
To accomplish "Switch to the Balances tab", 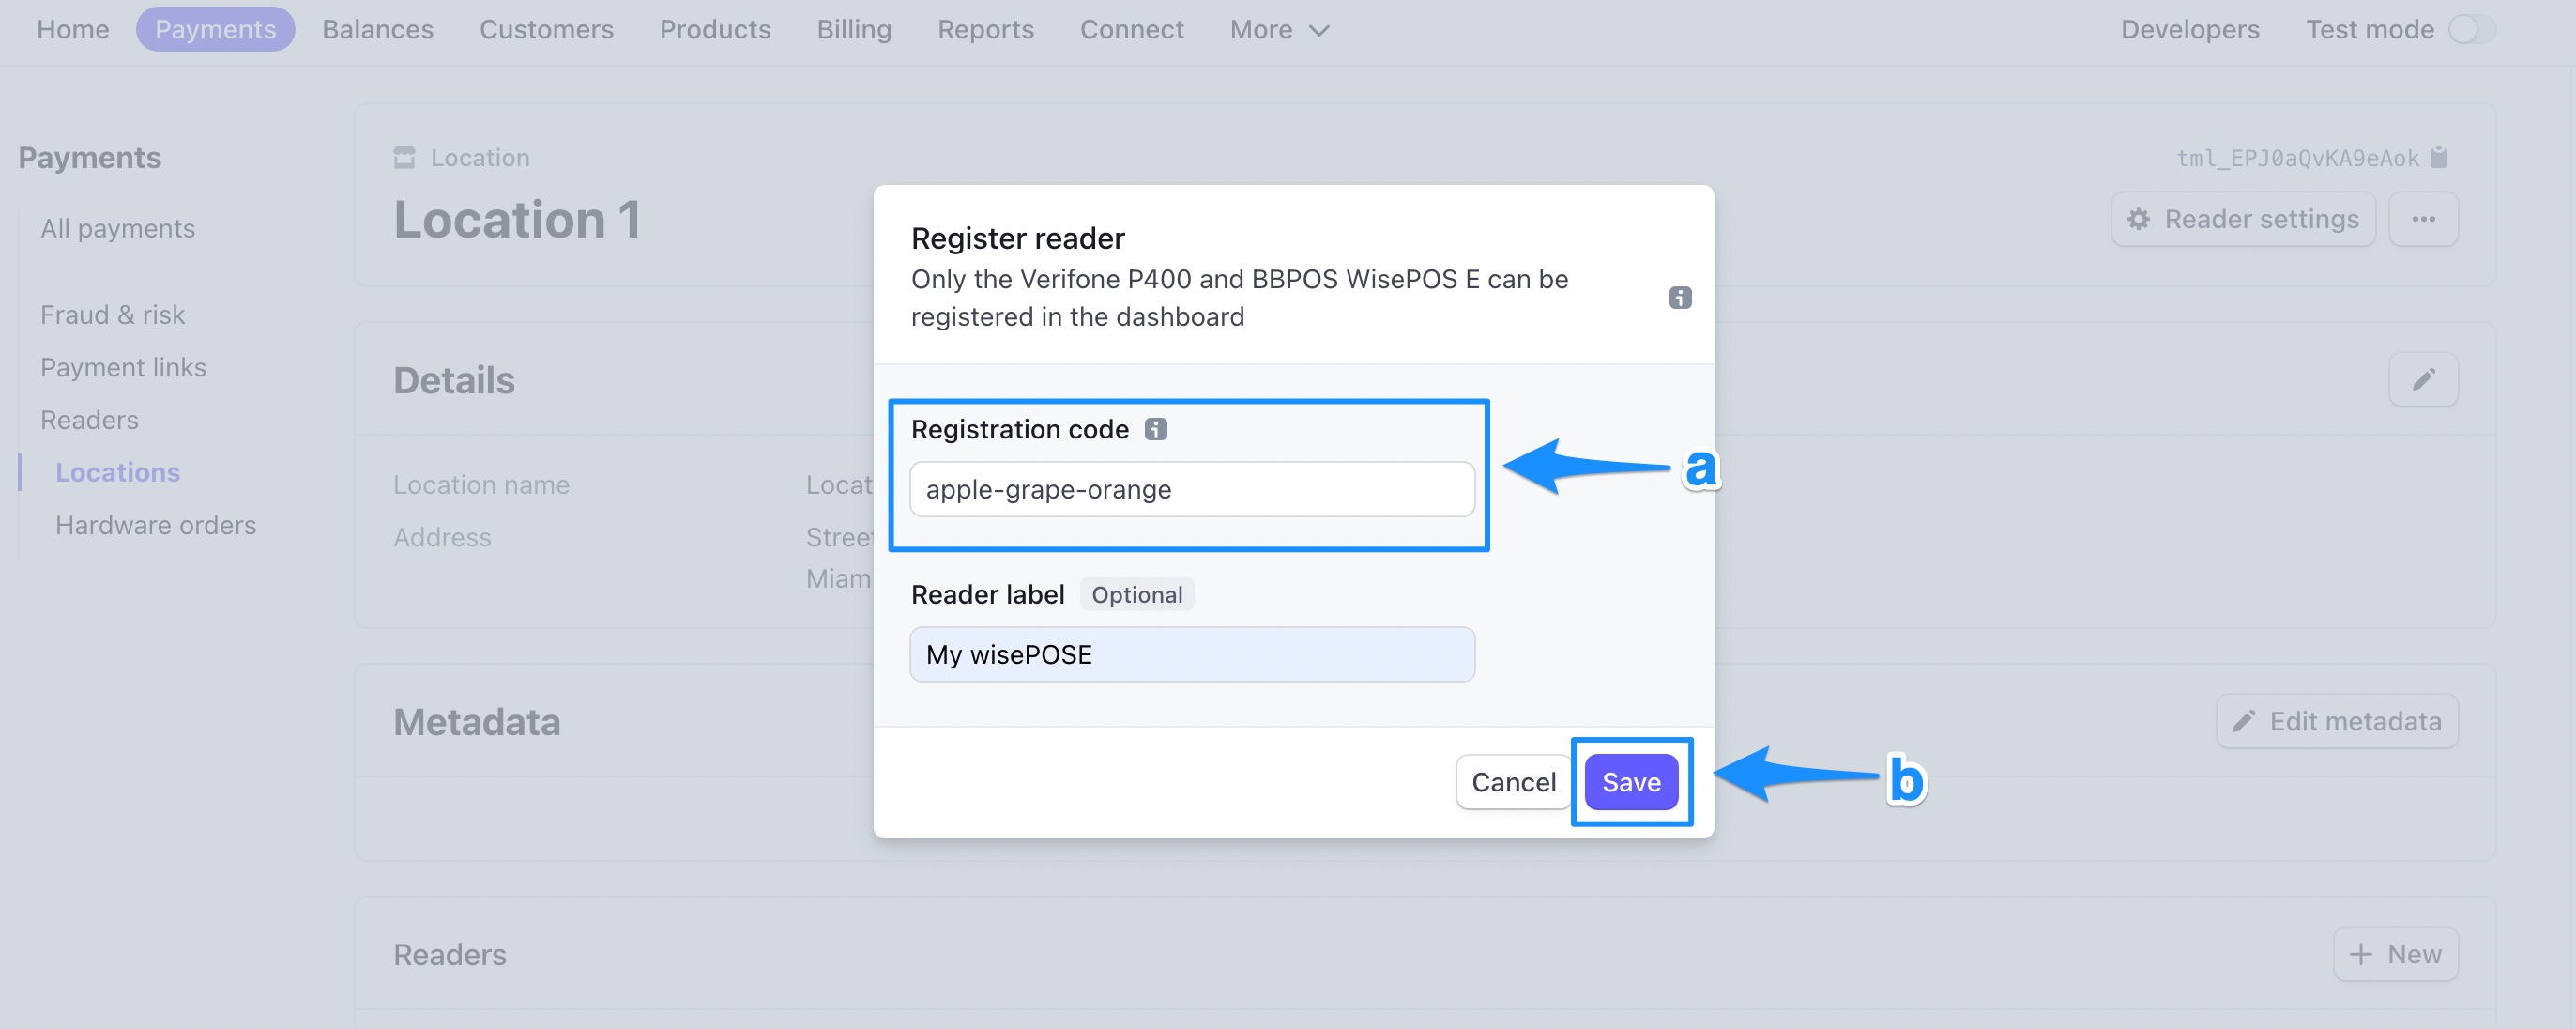I will point(376,29).
